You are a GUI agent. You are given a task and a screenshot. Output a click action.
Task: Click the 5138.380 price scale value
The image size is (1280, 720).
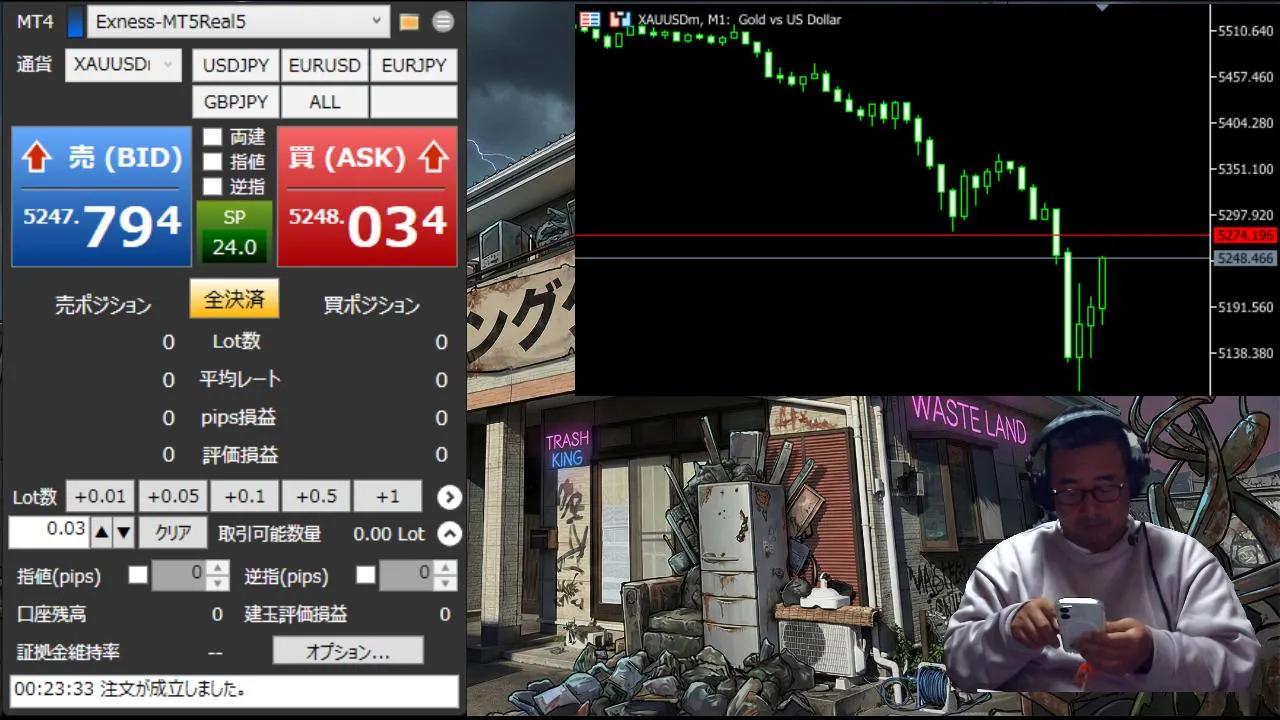[1245, 353]
